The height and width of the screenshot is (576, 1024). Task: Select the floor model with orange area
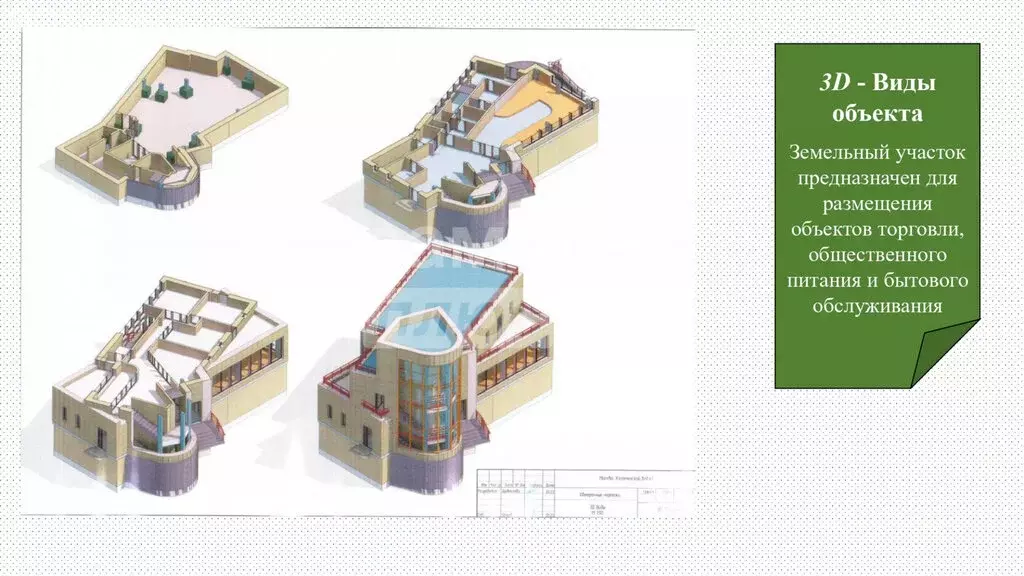click(481, 150)
